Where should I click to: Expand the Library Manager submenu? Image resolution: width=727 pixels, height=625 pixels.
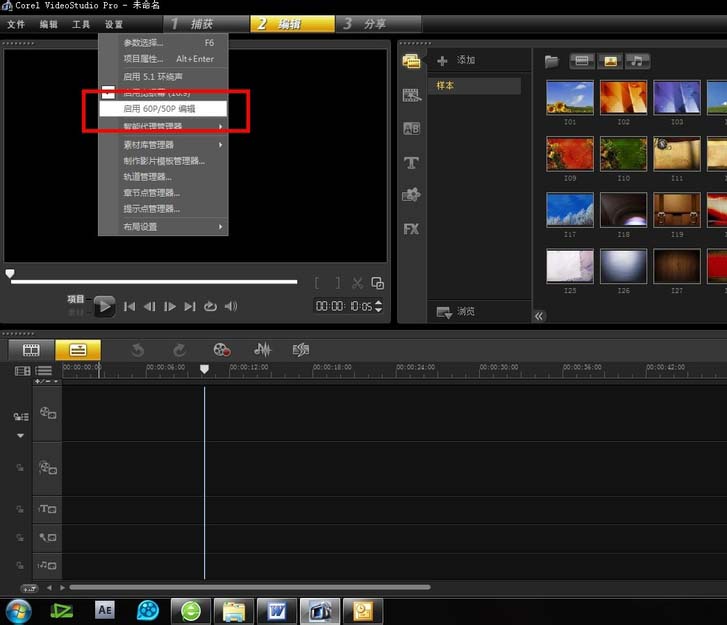click(163, 145)
